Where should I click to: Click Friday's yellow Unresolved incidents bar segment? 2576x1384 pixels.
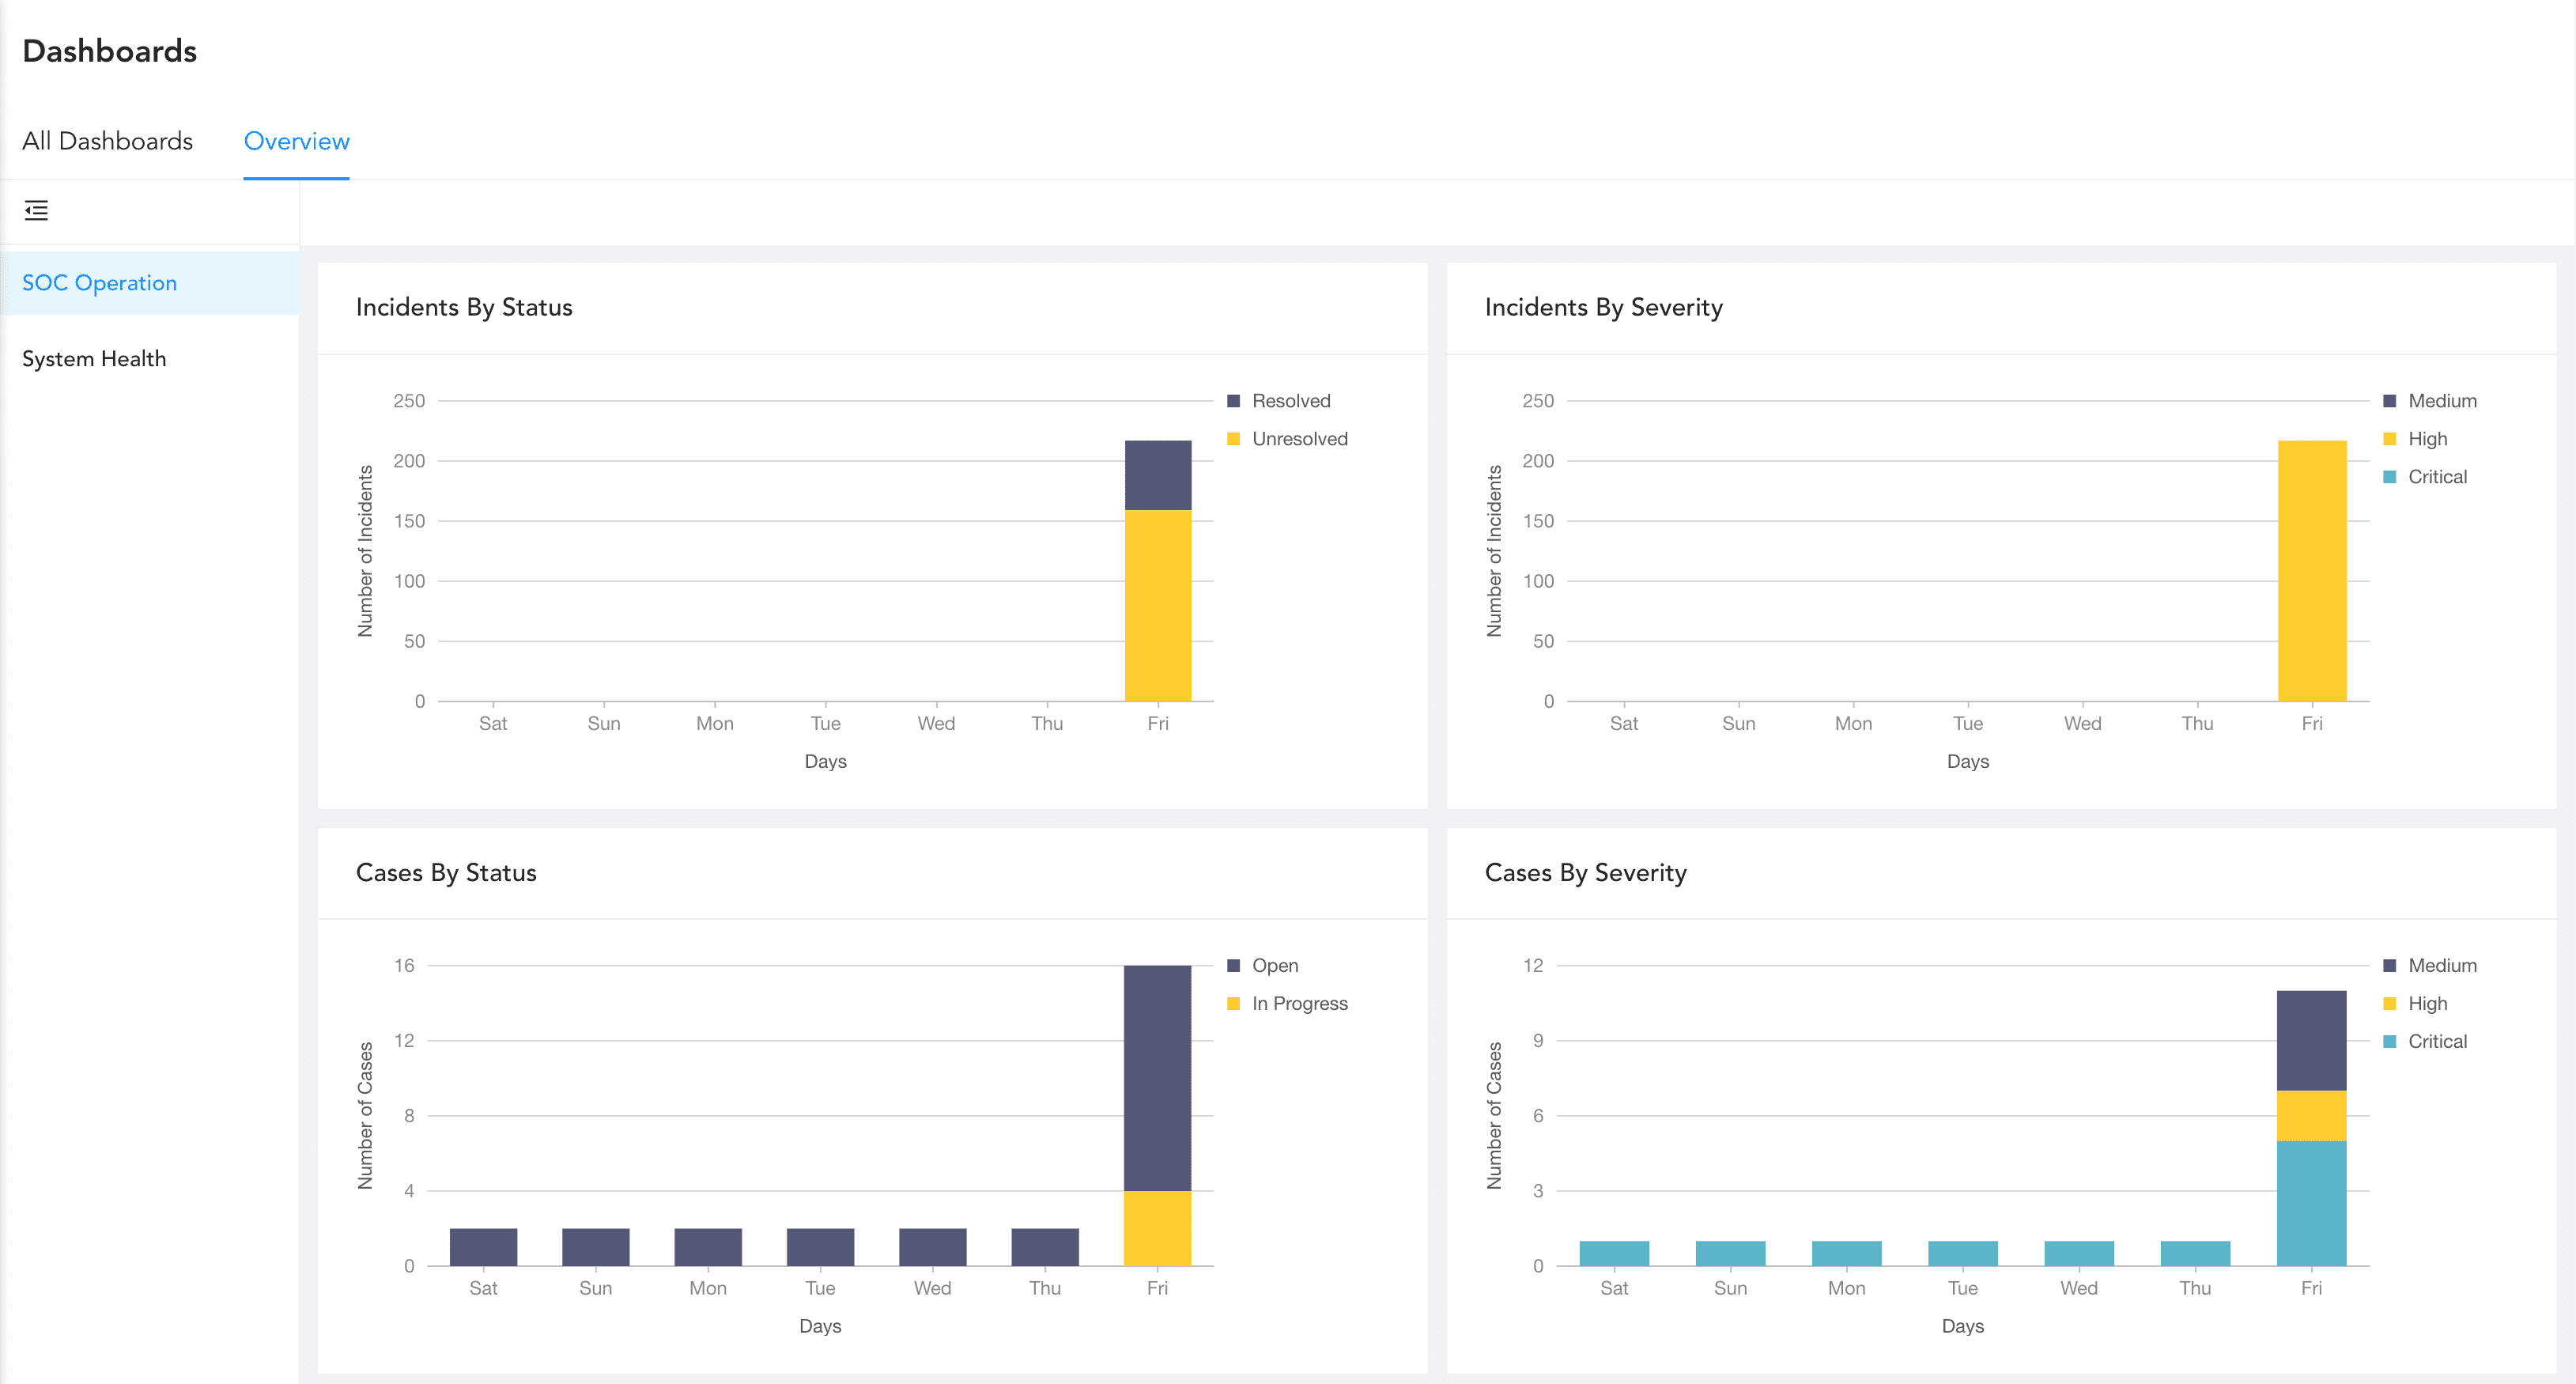(1158, 605)
